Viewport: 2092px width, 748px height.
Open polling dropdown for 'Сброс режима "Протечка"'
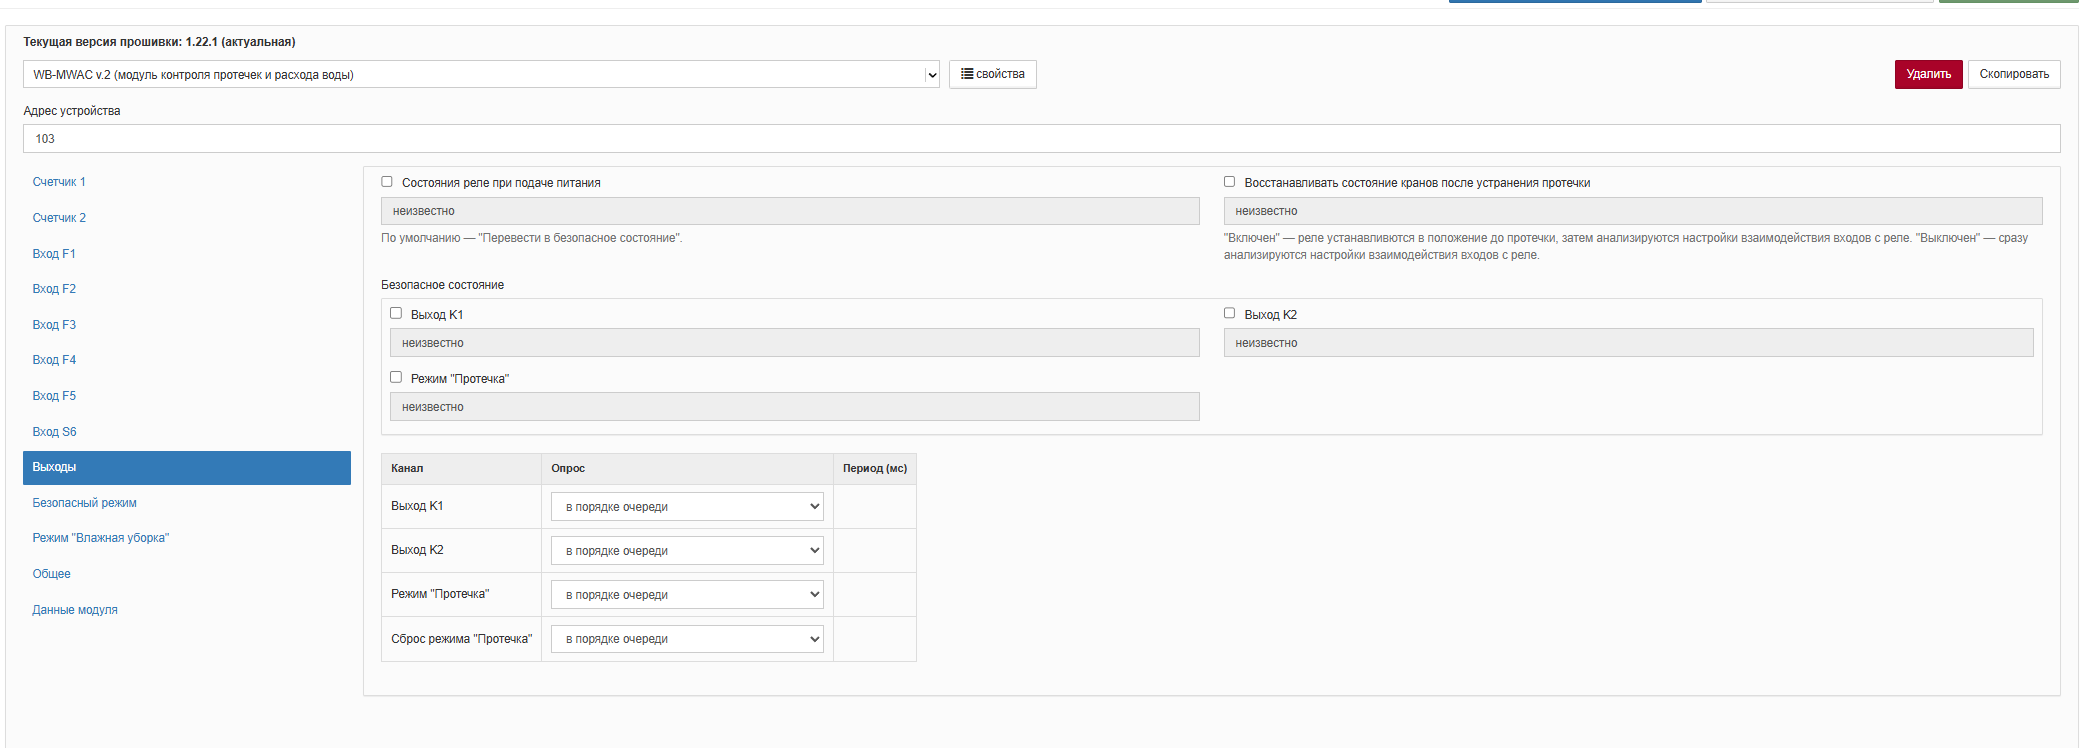[687, 639]
